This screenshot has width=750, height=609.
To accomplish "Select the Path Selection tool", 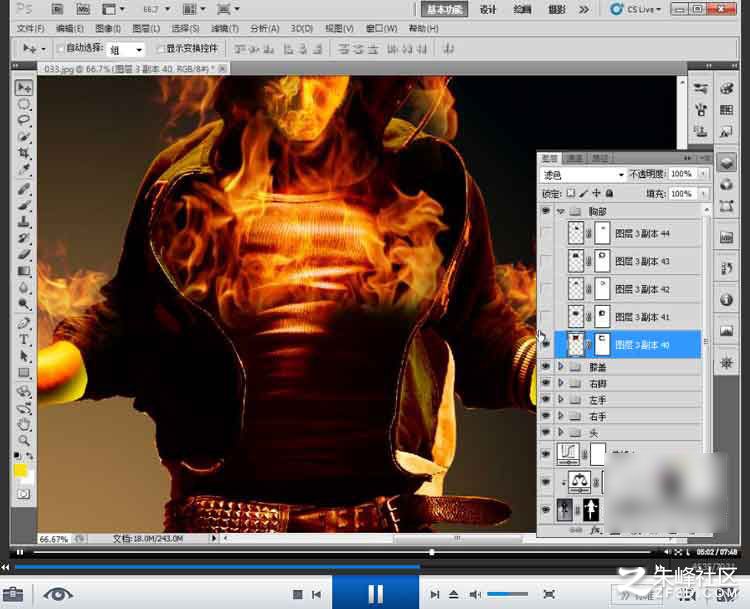I will [x=23, y=356].
